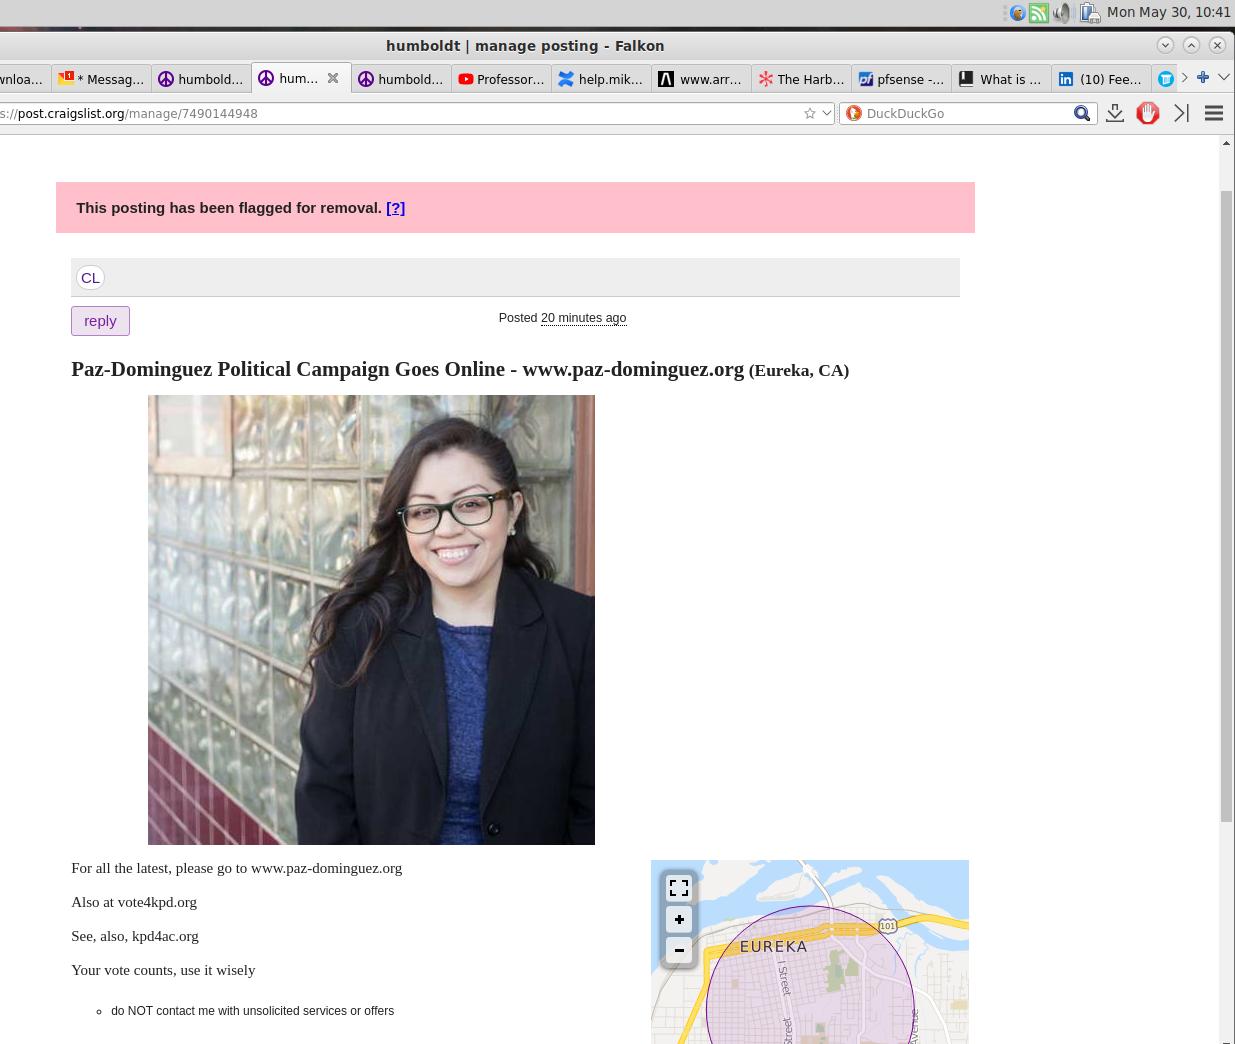Bookmark page with star icon

point(810,113)
